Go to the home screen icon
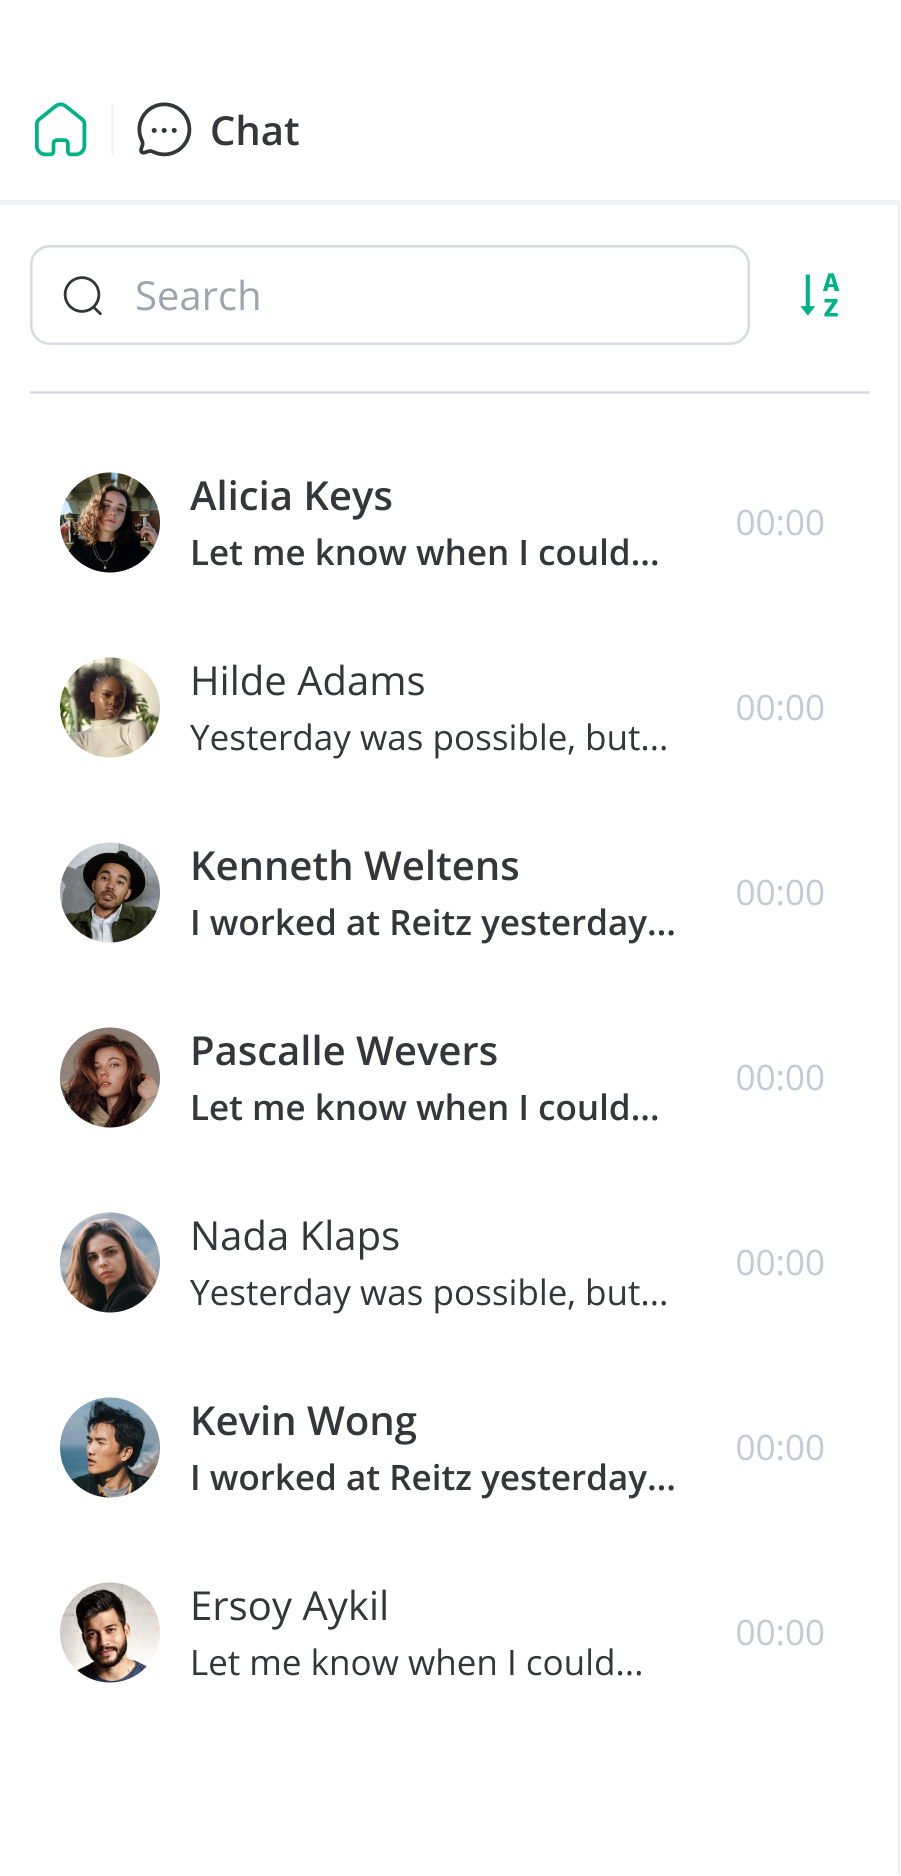901x1876 pixels. pyautogui.click(x=61, y=130)
